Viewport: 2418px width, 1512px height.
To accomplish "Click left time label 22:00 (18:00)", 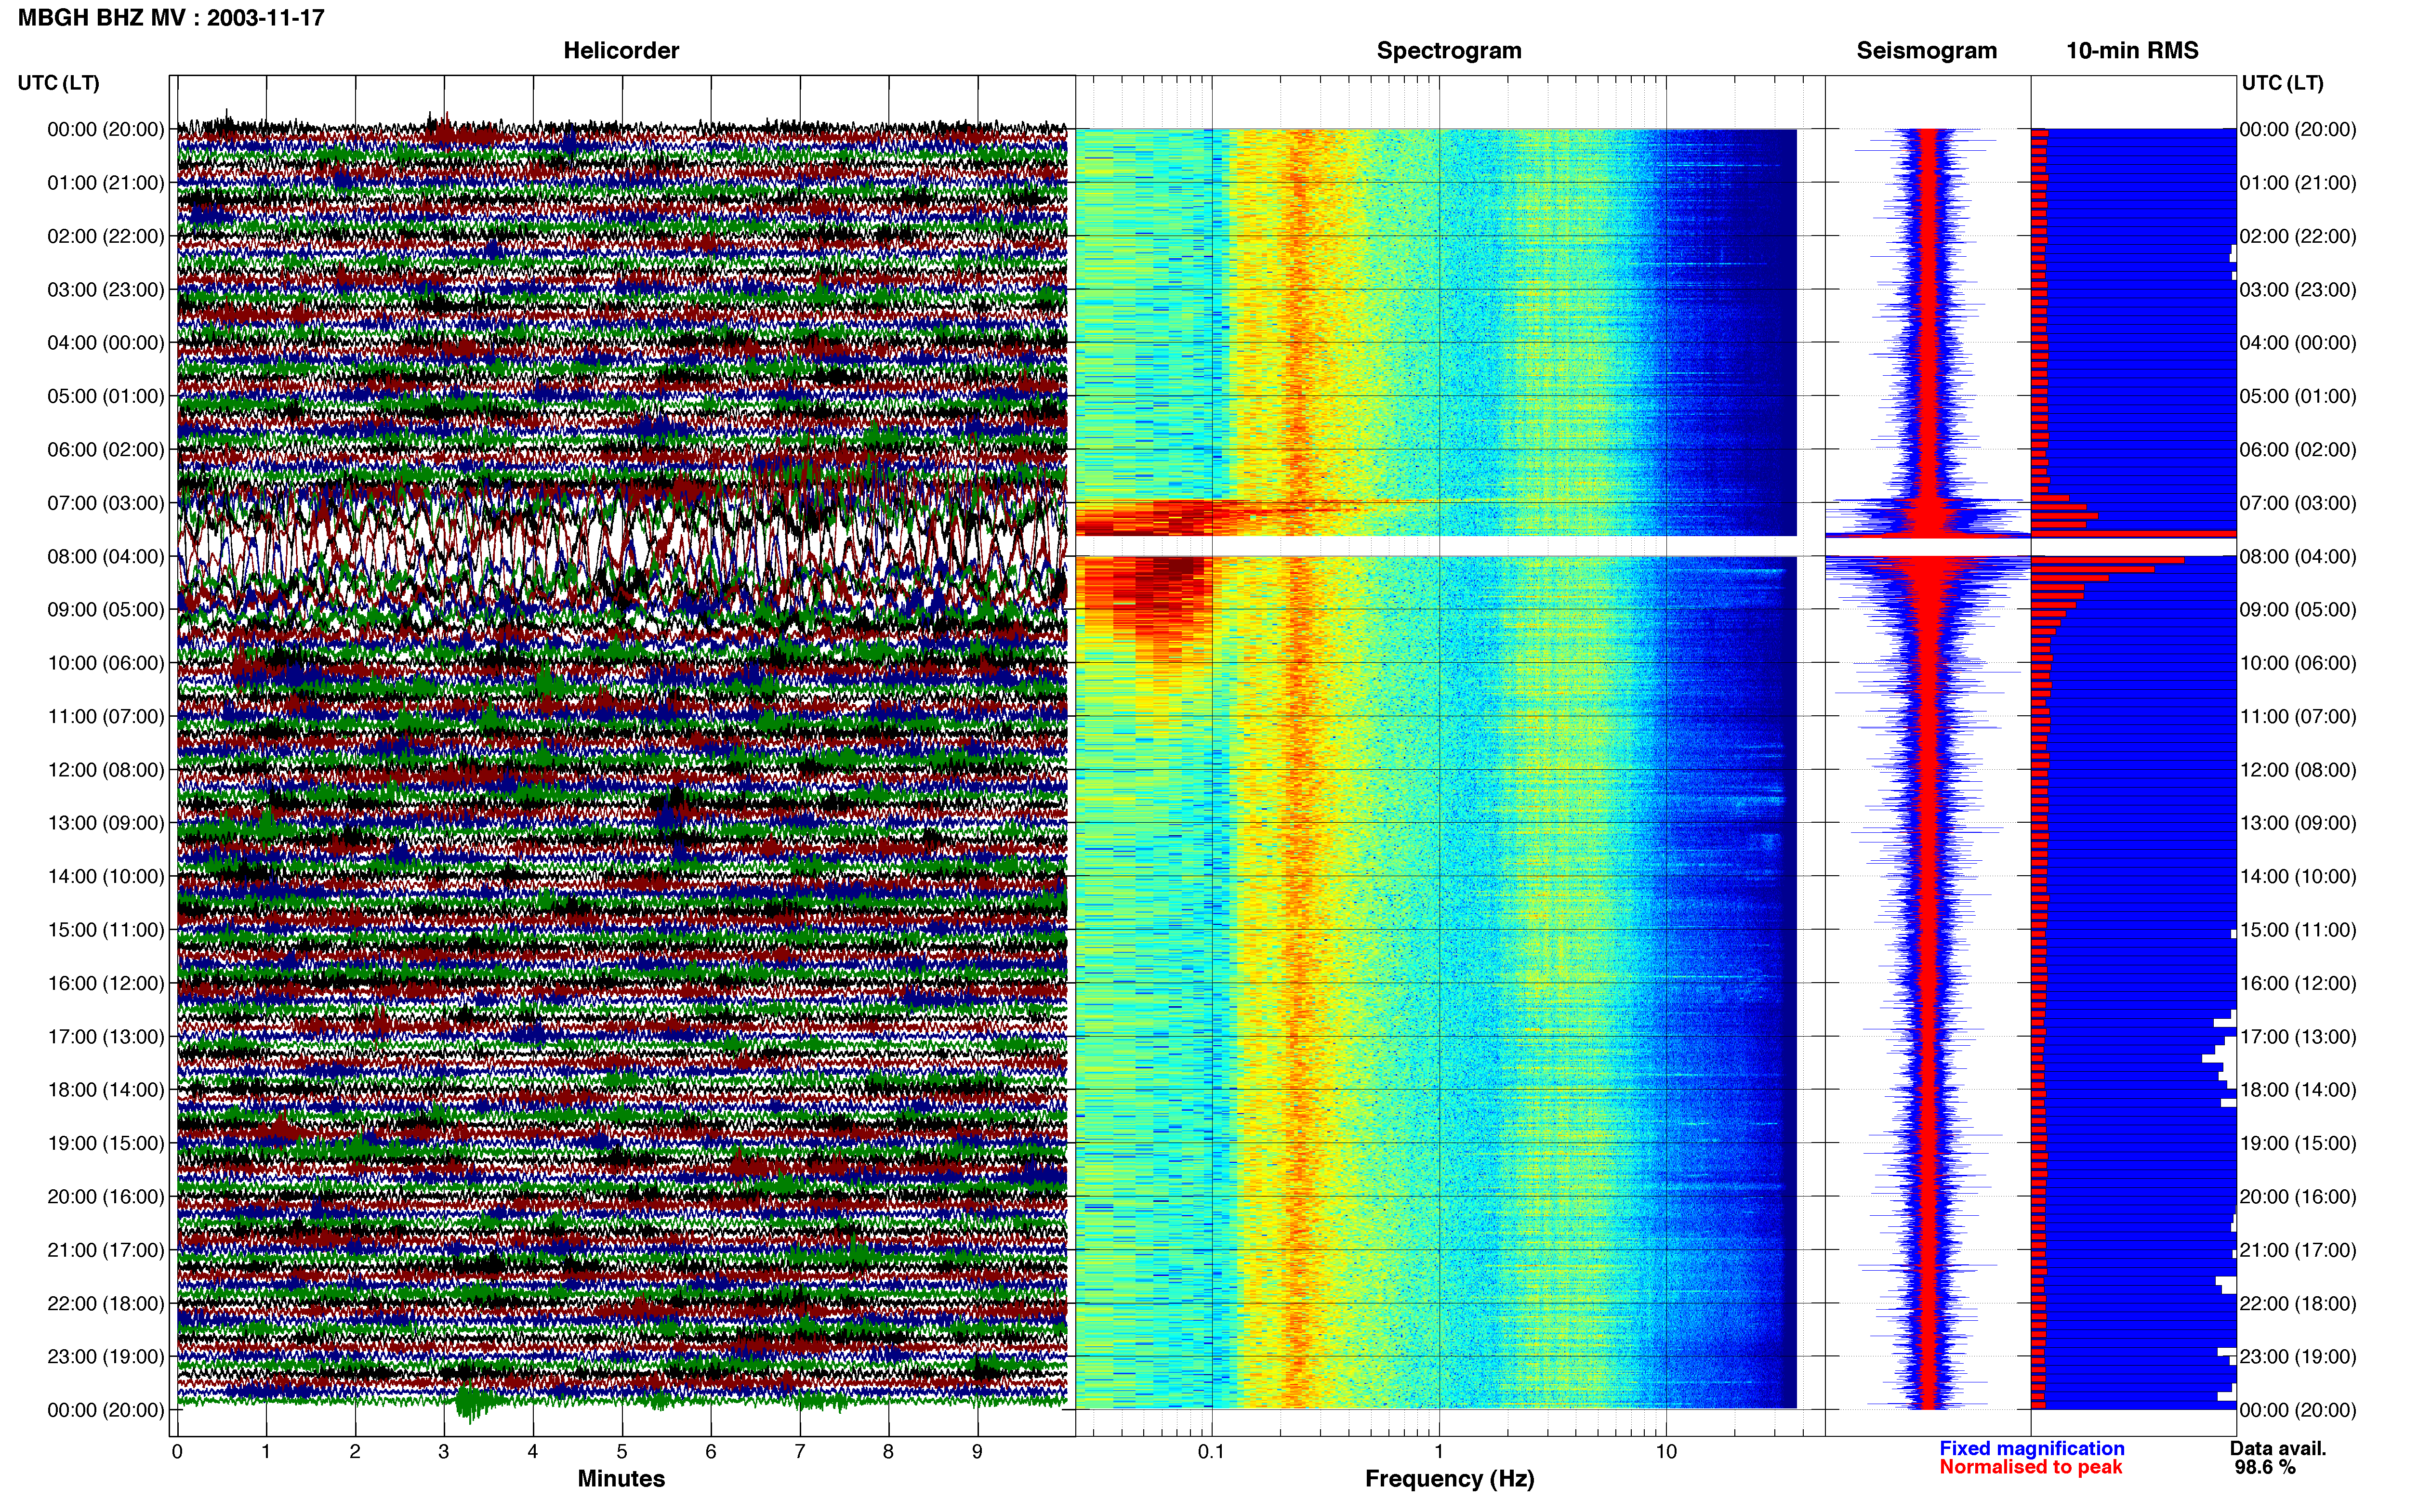I will (106, 1303).
